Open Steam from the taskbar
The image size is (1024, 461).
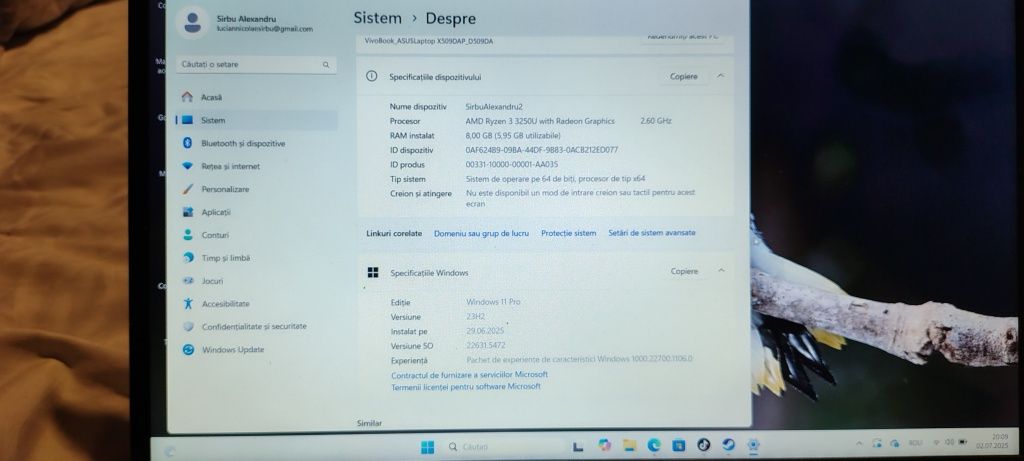tap(728, 445)
